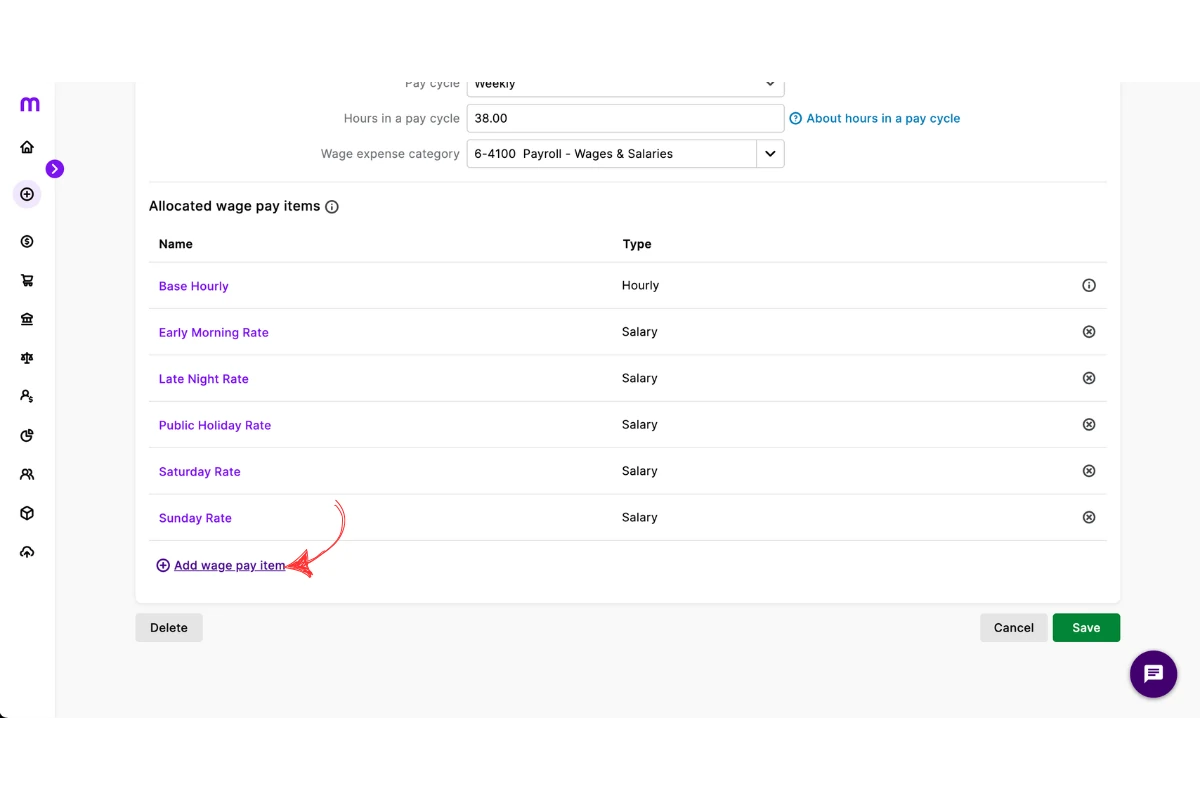Screen dimensions: 1200x800
Task: Click the Salary type of Early Morning Rate
Action: pos(639,332)
